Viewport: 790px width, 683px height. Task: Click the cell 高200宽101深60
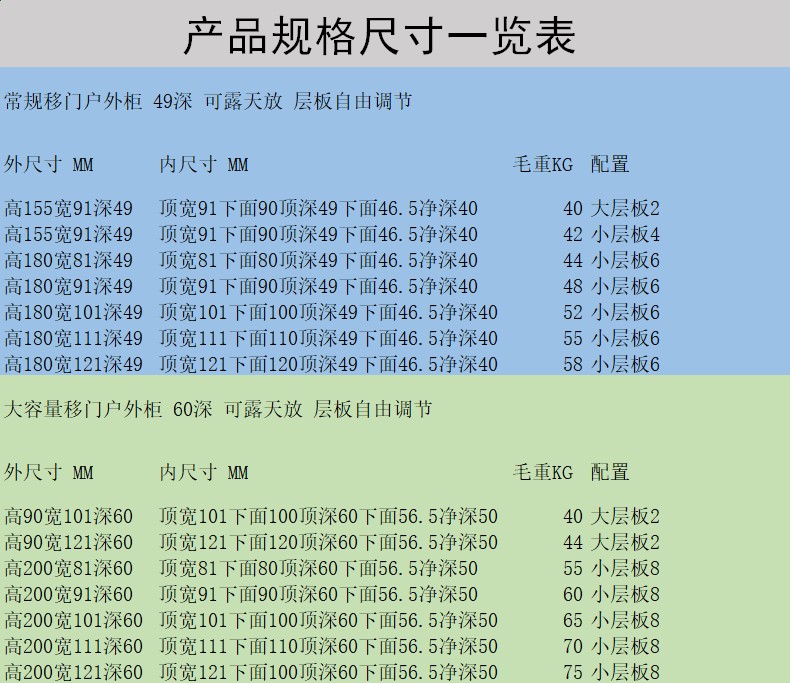[74, 621]
